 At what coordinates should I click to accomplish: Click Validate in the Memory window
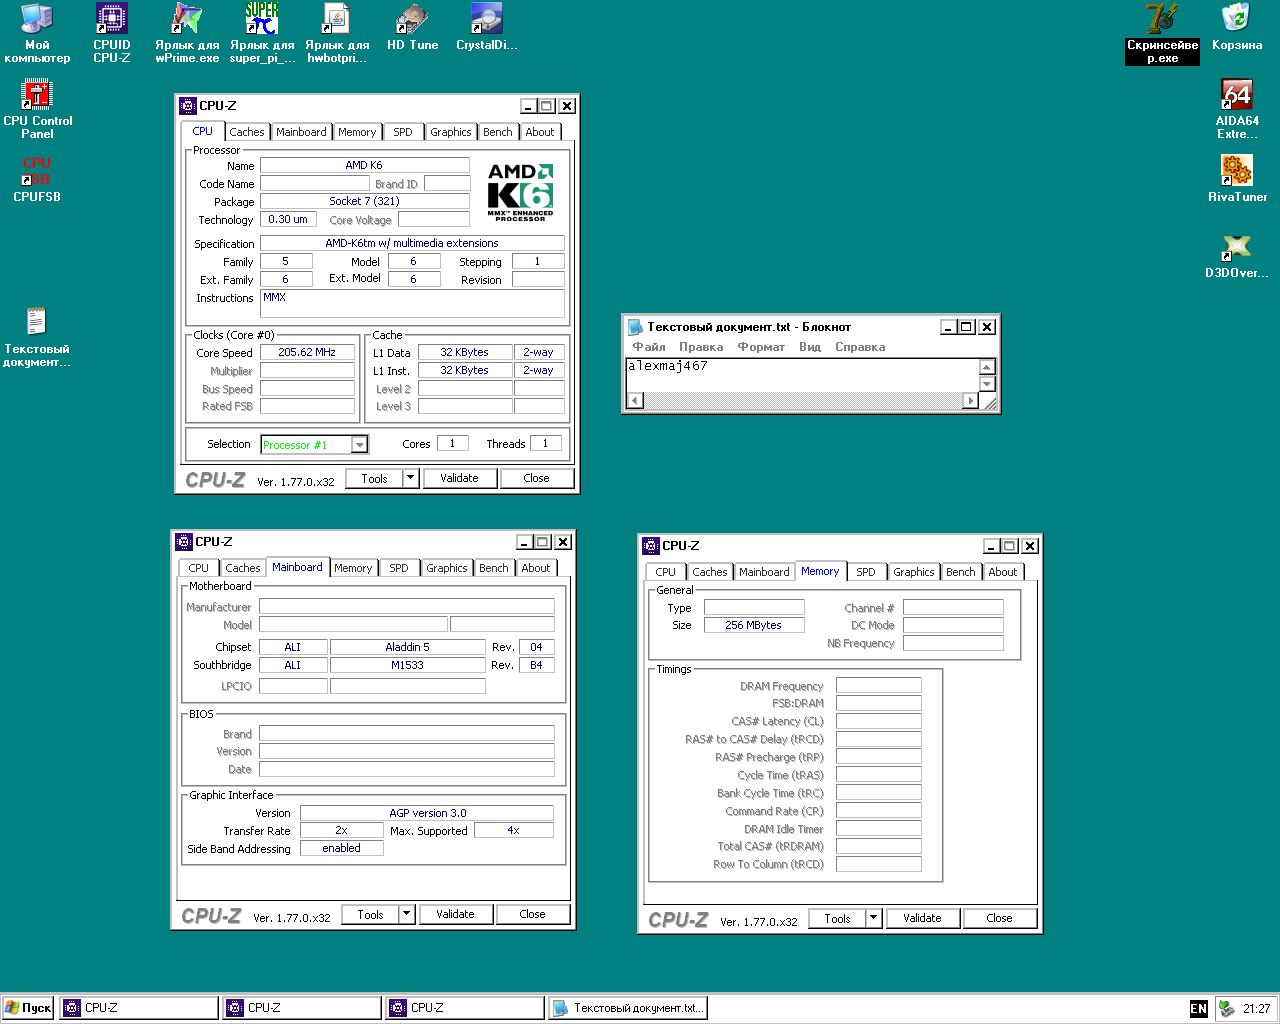(x=922, y=918)
